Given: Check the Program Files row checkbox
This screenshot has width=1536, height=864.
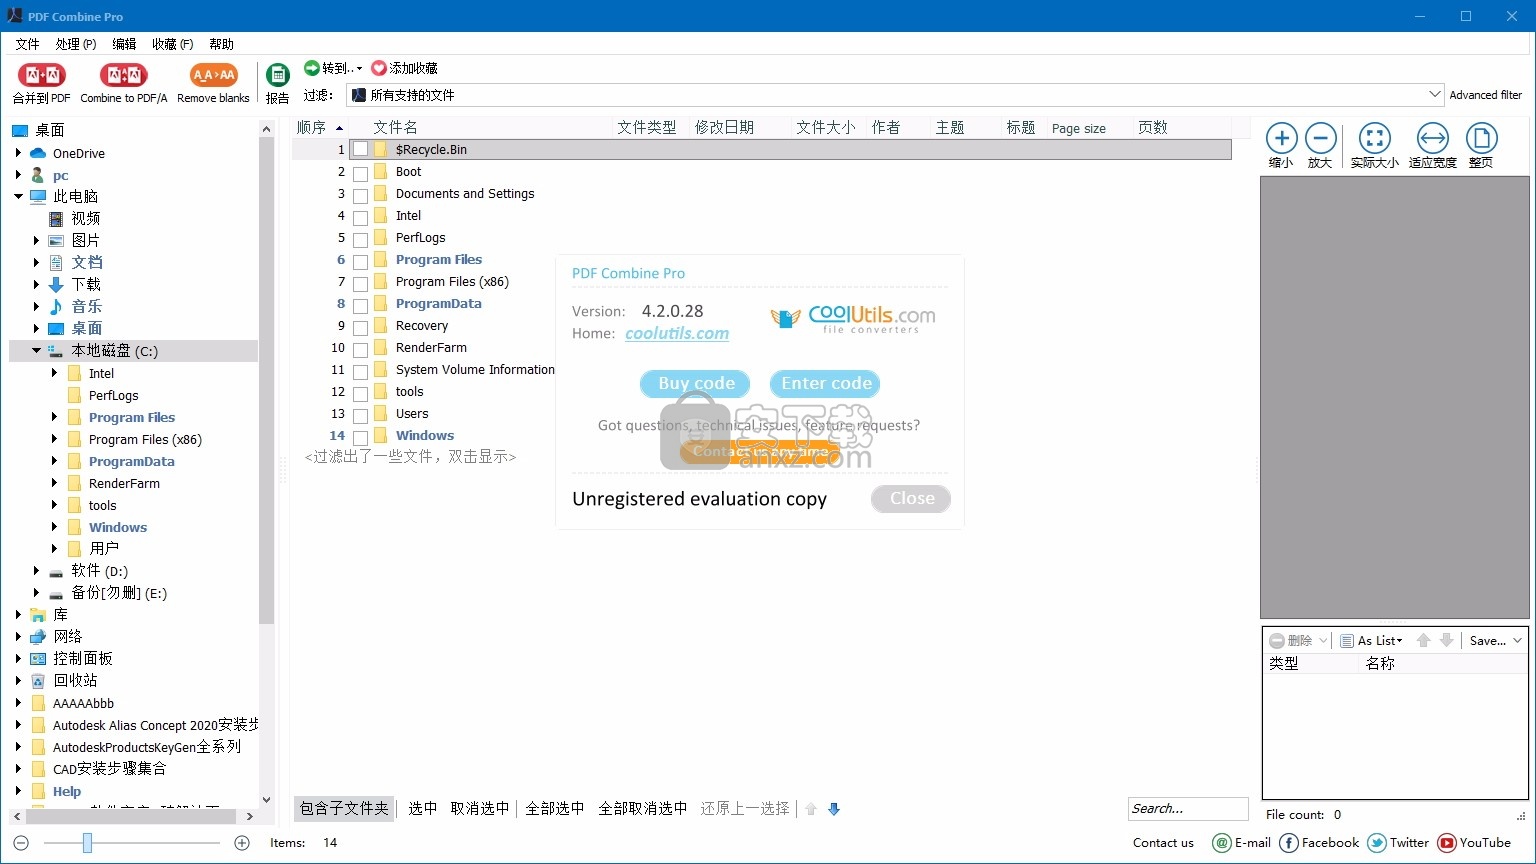Looking at the screenshot, I should pos(360,262).
